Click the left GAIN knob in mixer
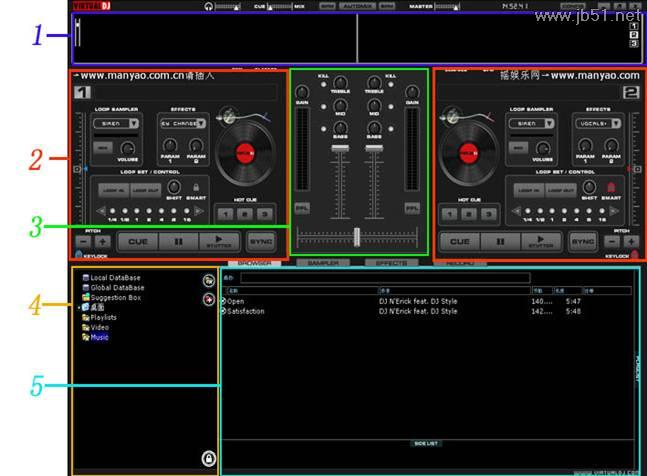The height and width of the screenshot is (476, 647). [x=302, y=92]
